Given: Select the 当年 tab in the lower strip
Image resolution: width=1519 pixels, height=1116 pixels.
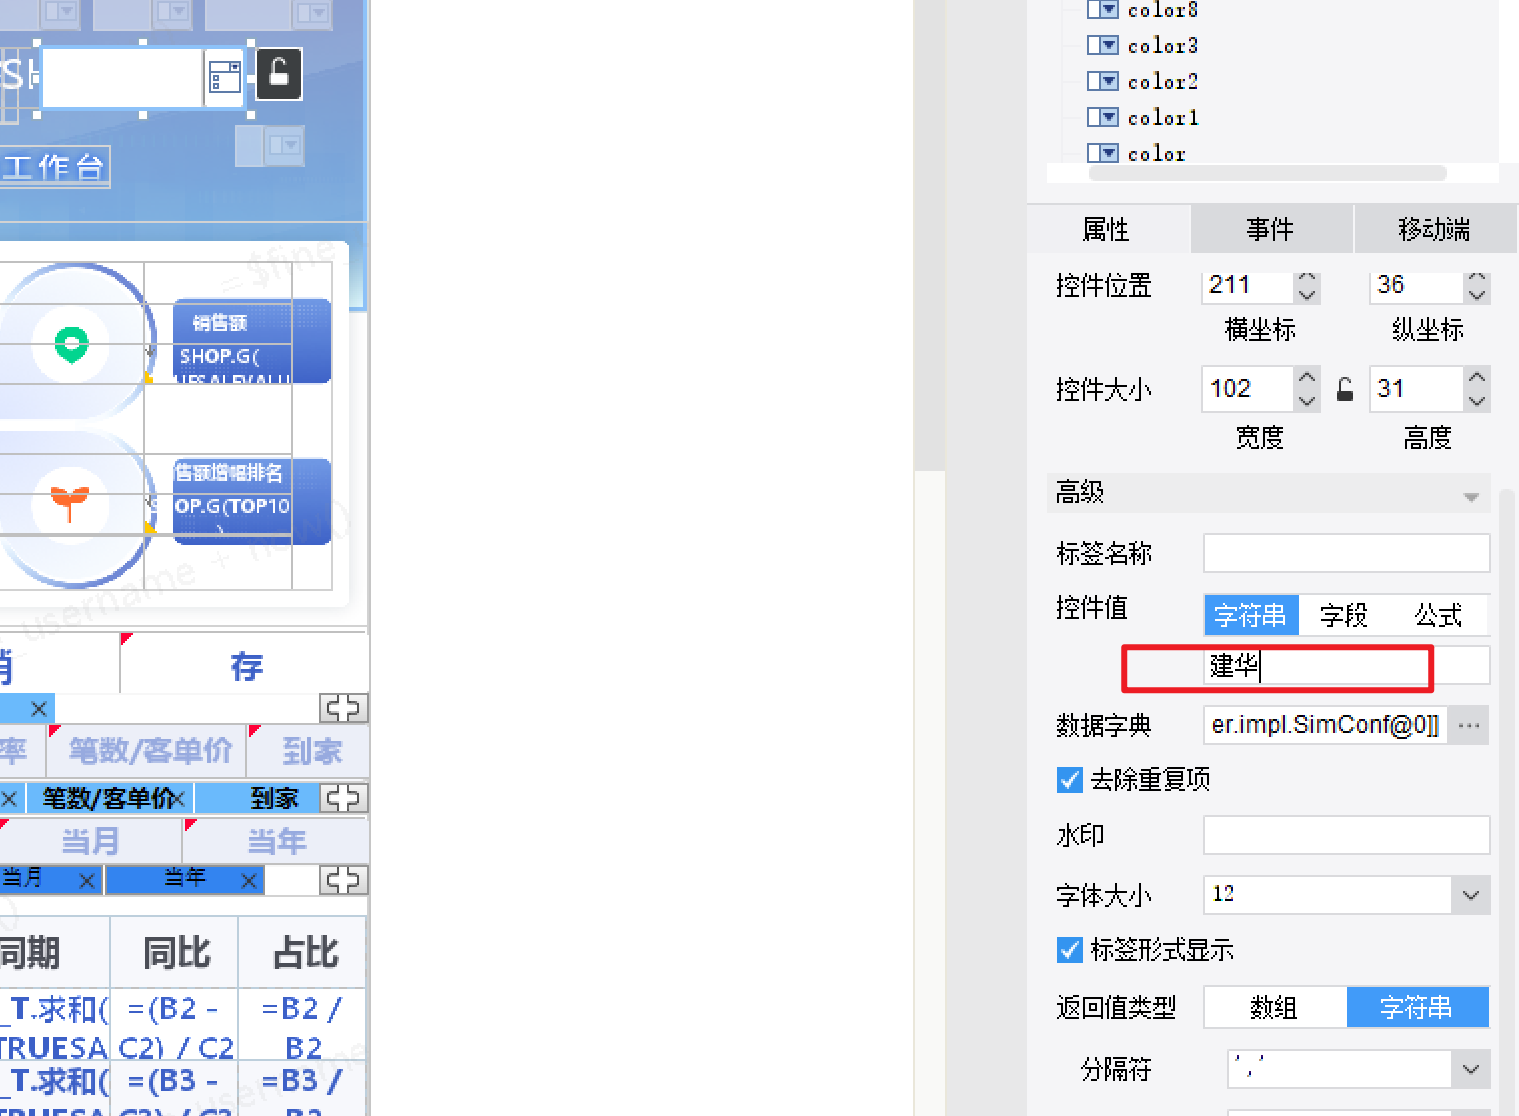Looking at the screenshot, I should click(x=185, y=879).
